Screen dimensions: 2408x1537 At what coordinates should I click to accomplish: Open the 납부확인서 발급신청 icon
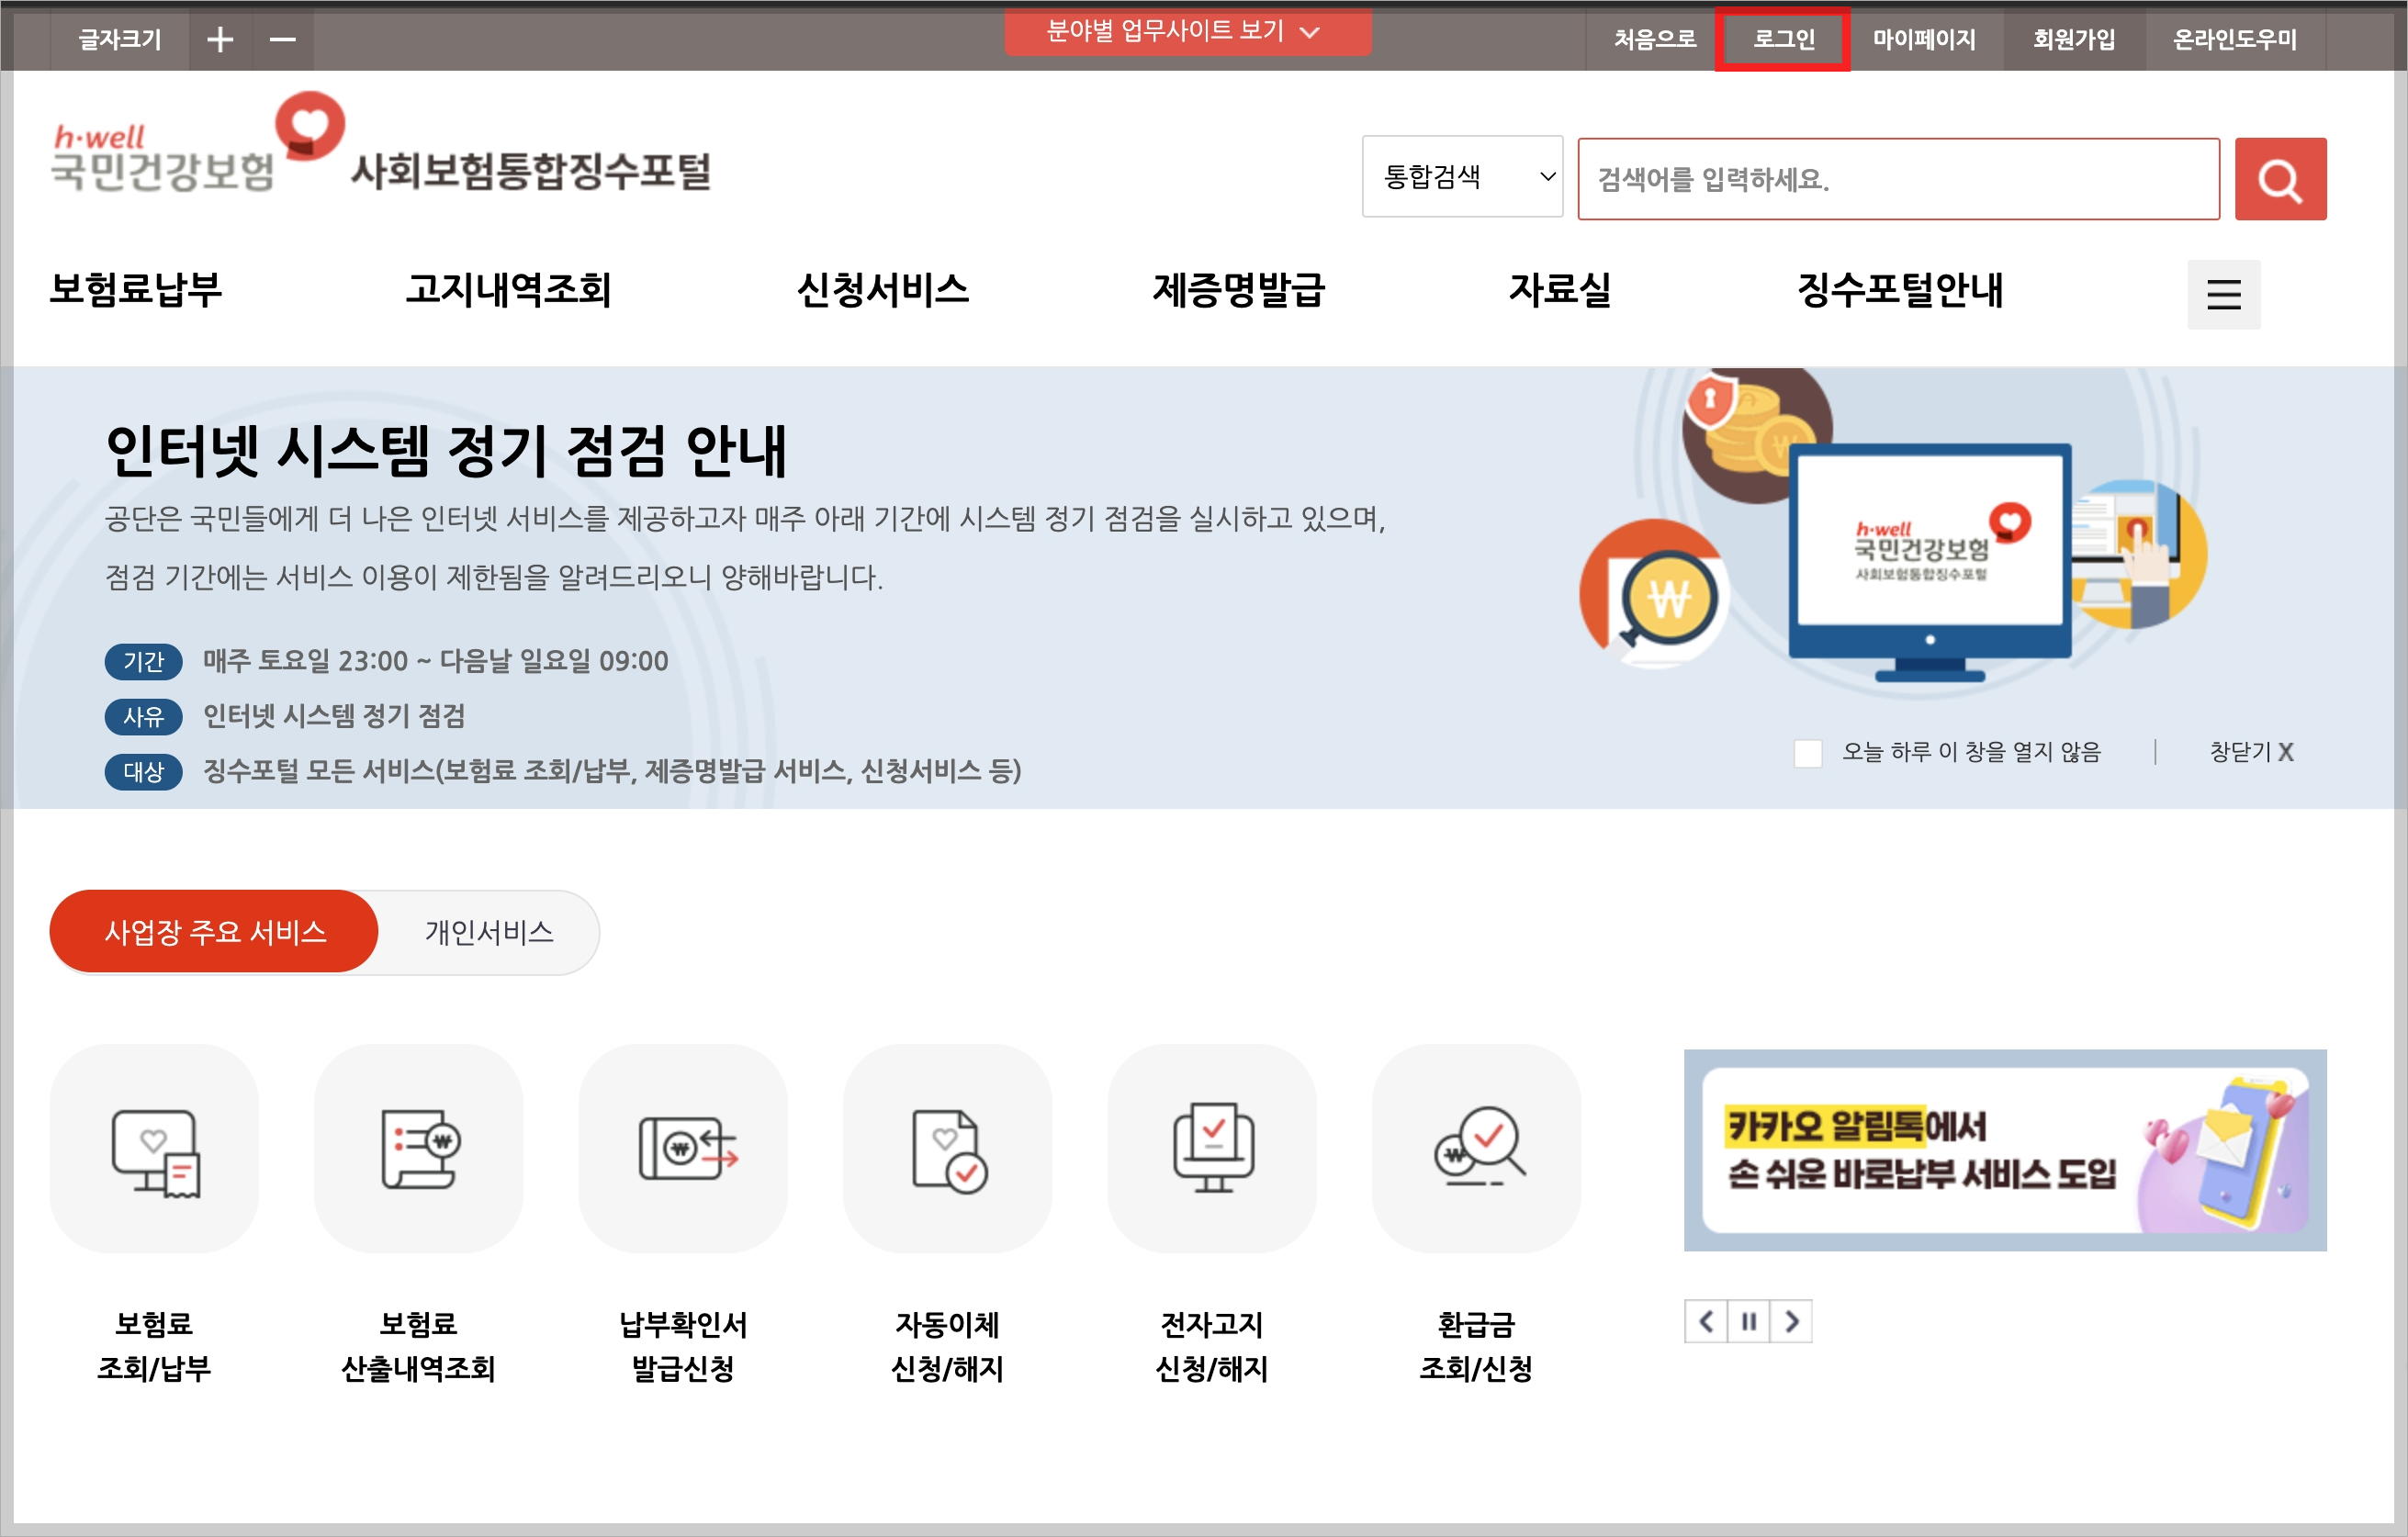(x=683, y=1150)
